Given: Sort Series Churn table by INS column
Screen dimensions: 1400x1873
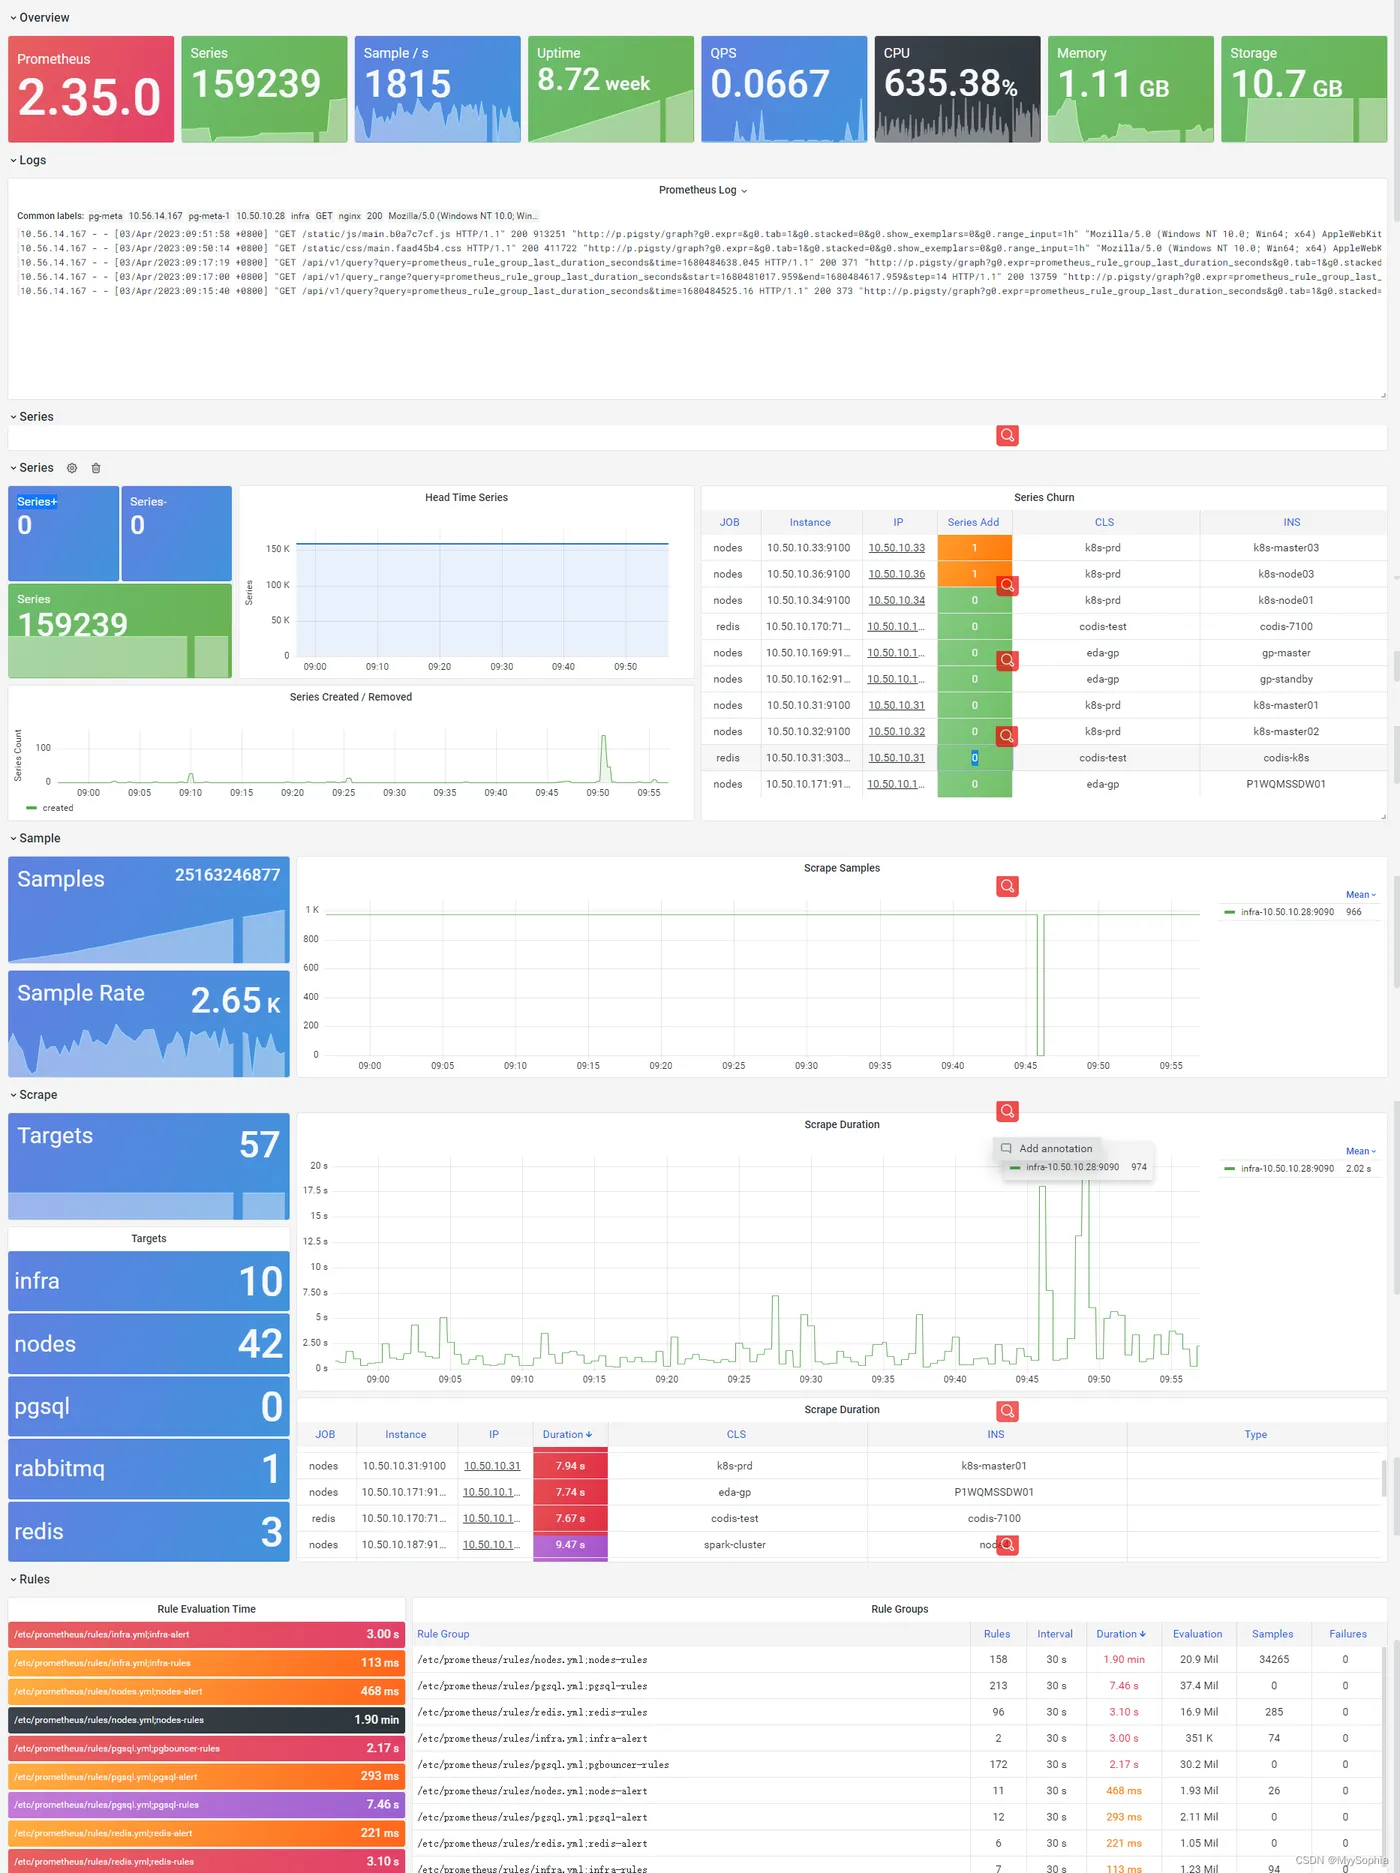Looking at the screenshot, I should 1292,522.
